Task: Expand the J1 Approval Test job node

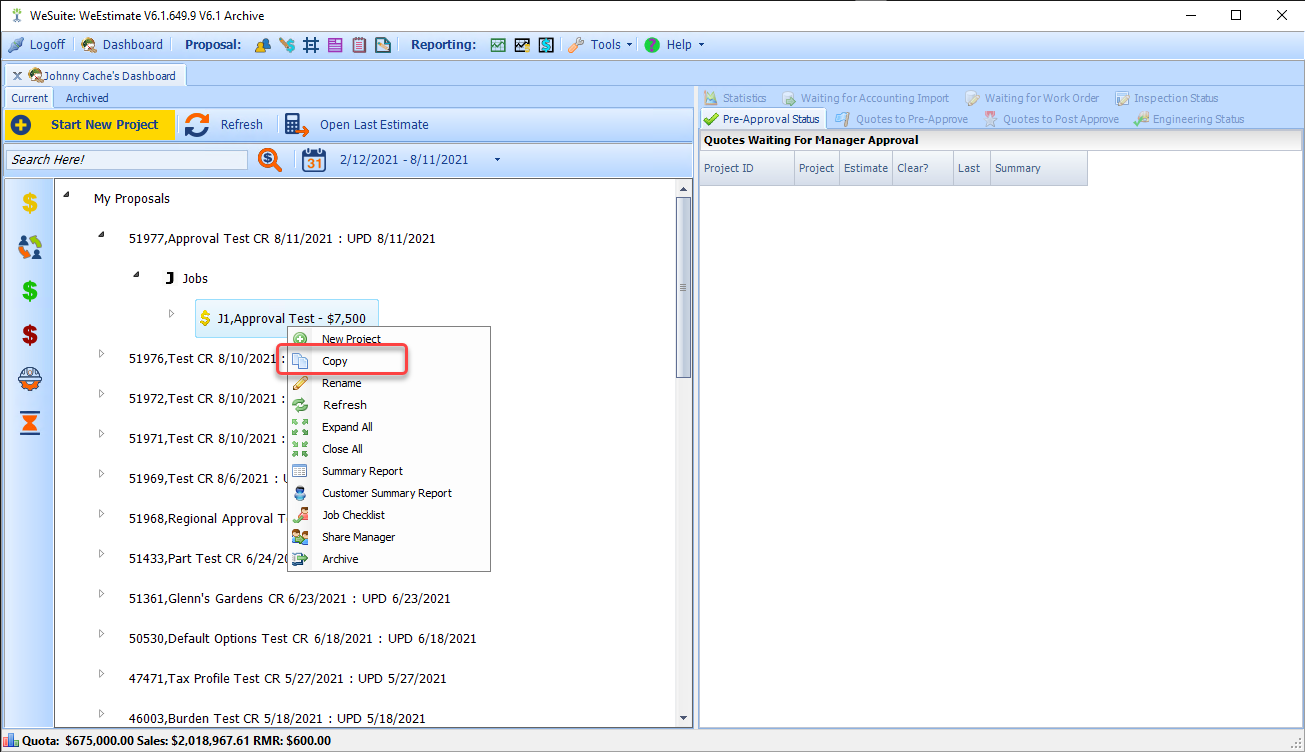Action: tap(171, 314)
